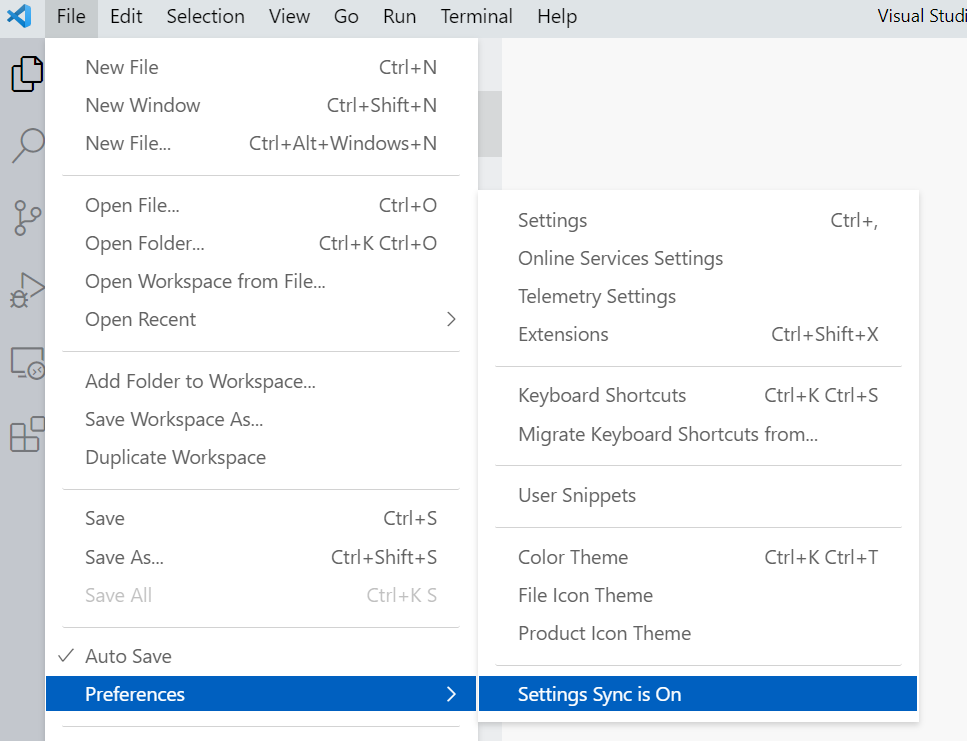
Task: Choose New Window from the File menu
Action: [142, 105]
